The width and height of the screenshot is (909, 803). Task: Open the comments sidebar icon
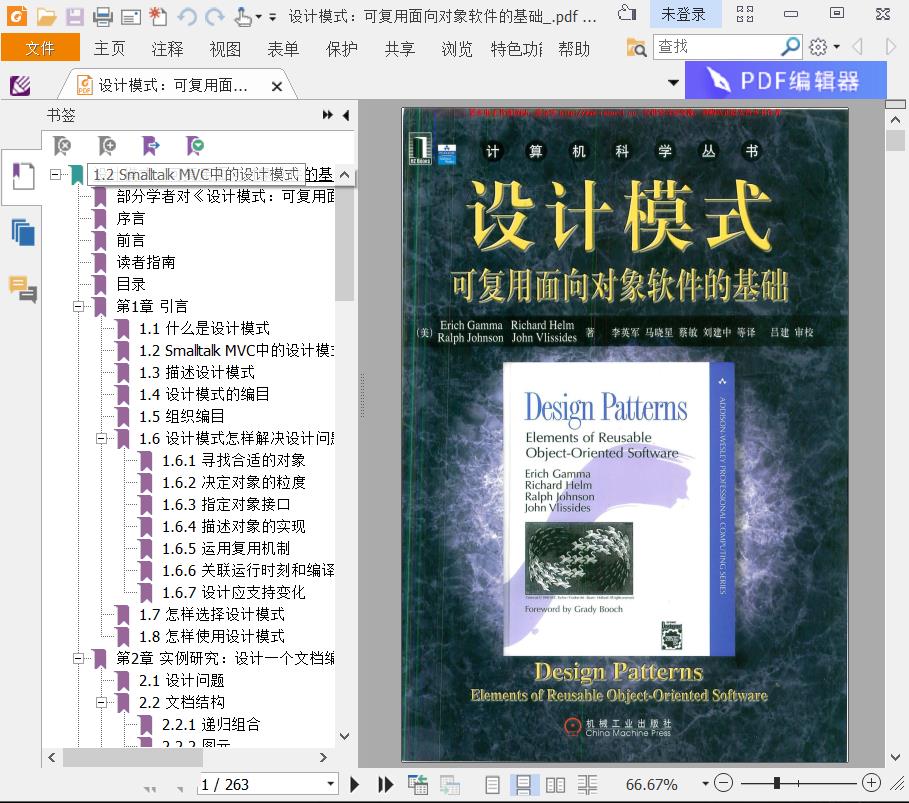23,289
